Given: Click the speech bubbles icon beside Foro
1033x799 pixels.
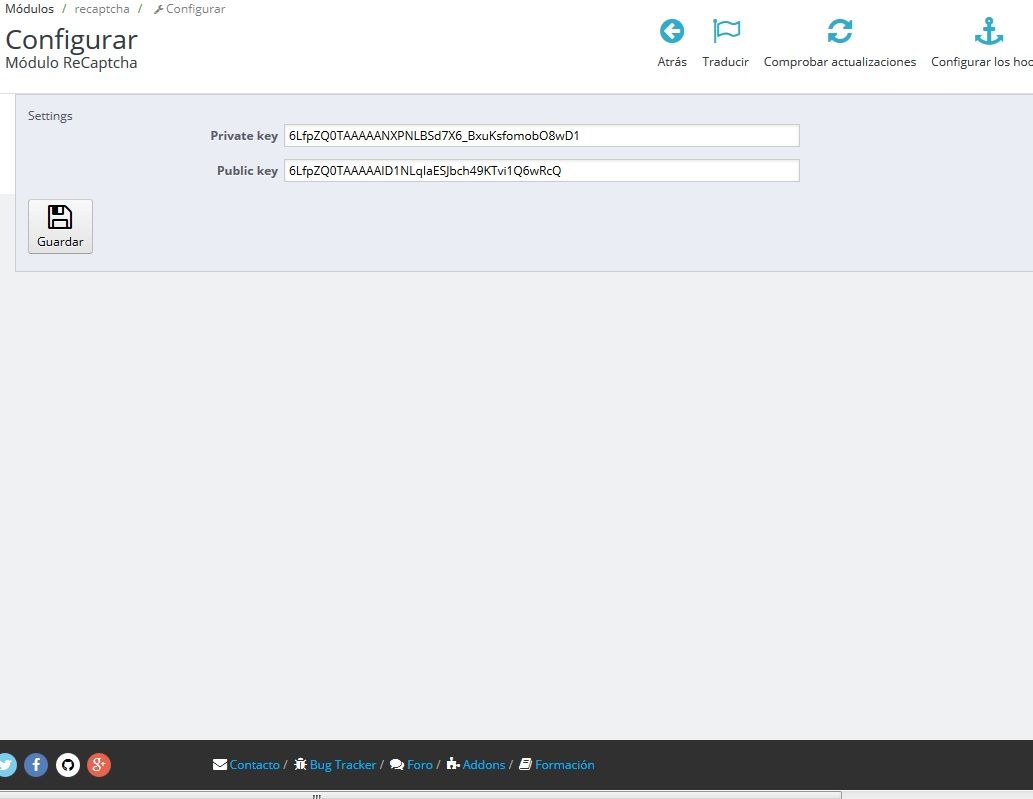Looking at the screenshot, I should point(397,765).
